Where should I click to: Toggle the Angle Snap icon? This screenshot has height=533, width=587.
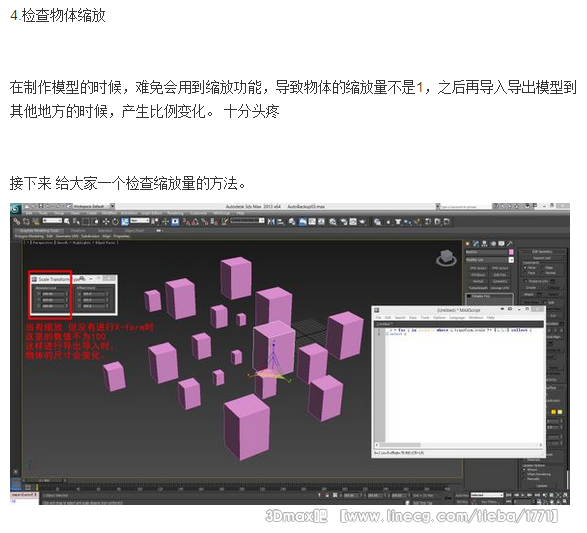click(195, 222)
